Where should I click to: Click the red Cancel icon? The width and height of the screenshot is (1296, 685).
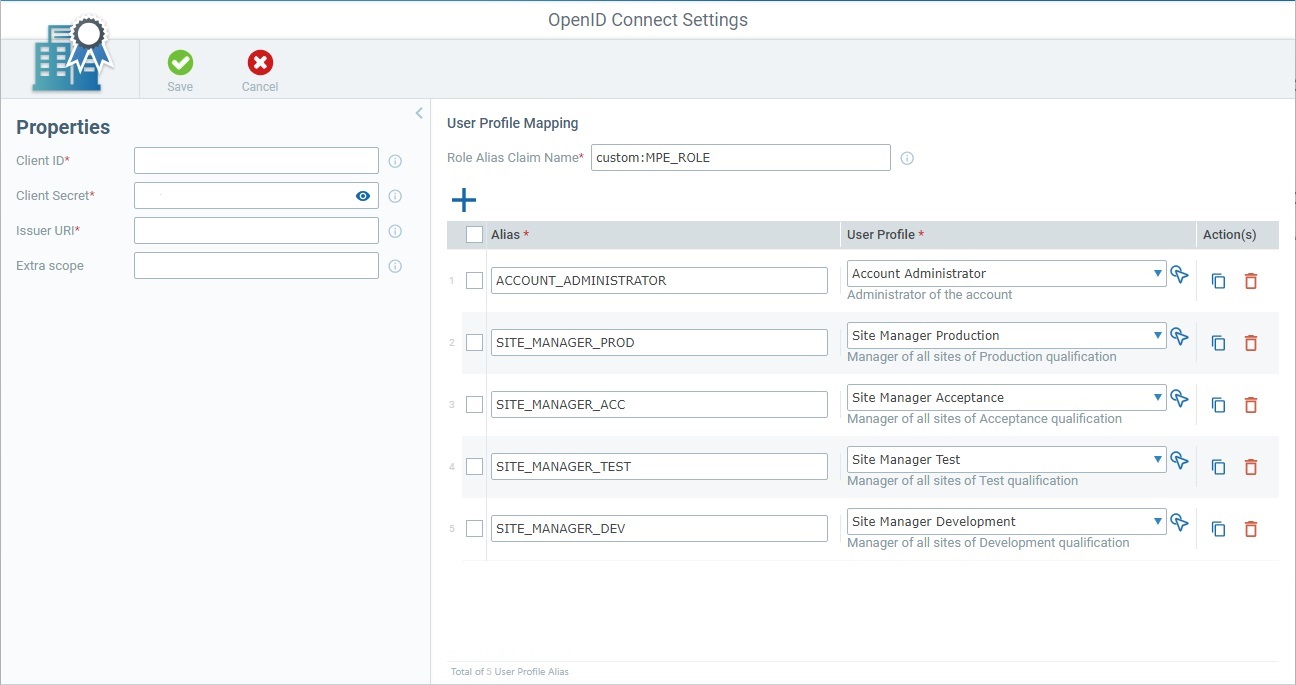(260, 63)
